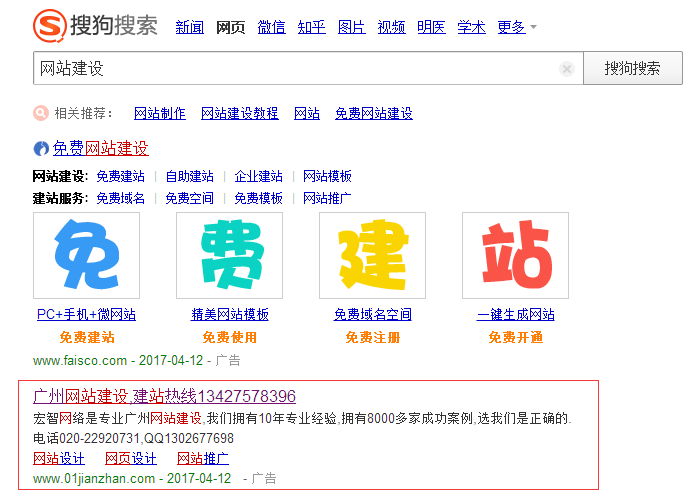
Task: Expand the 更多 dropdown menu
Action: (x=517, y=27)
